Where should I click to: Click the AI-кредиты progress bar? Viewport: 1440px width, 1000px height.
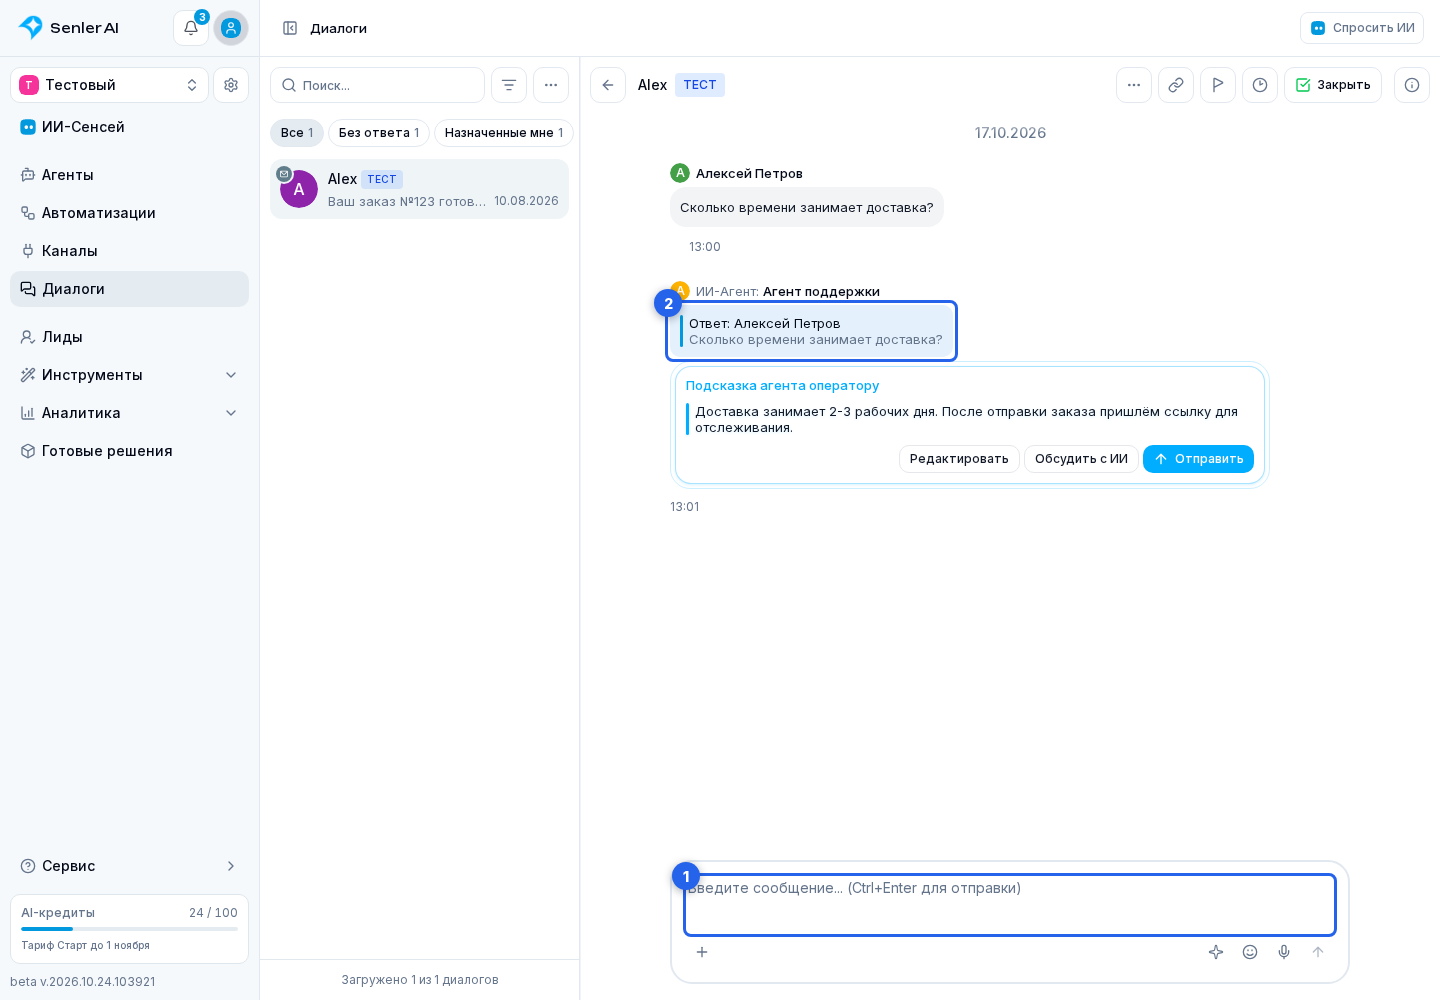tap(130, 929)
